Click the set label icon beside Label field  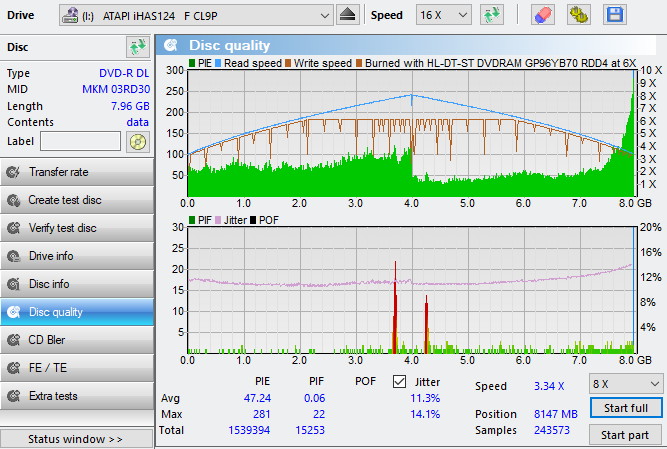coord(137,141)
